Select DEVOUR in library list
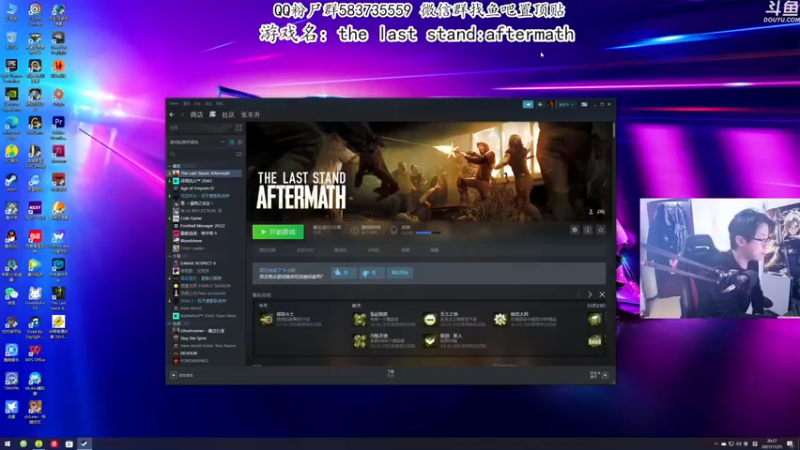This screenshot has height=450, width=800. tap(188, 353)
